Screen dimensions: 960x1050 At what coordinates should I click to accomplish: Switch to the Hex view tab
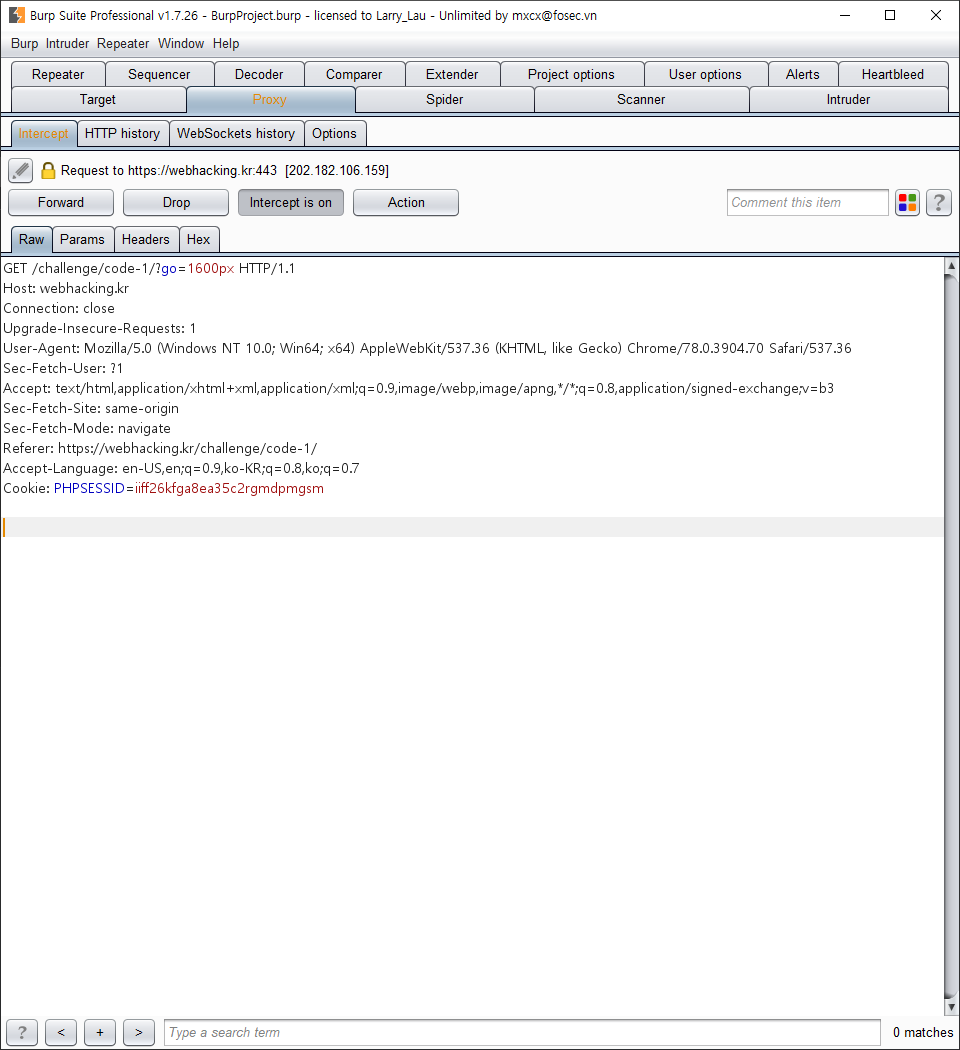198,239
